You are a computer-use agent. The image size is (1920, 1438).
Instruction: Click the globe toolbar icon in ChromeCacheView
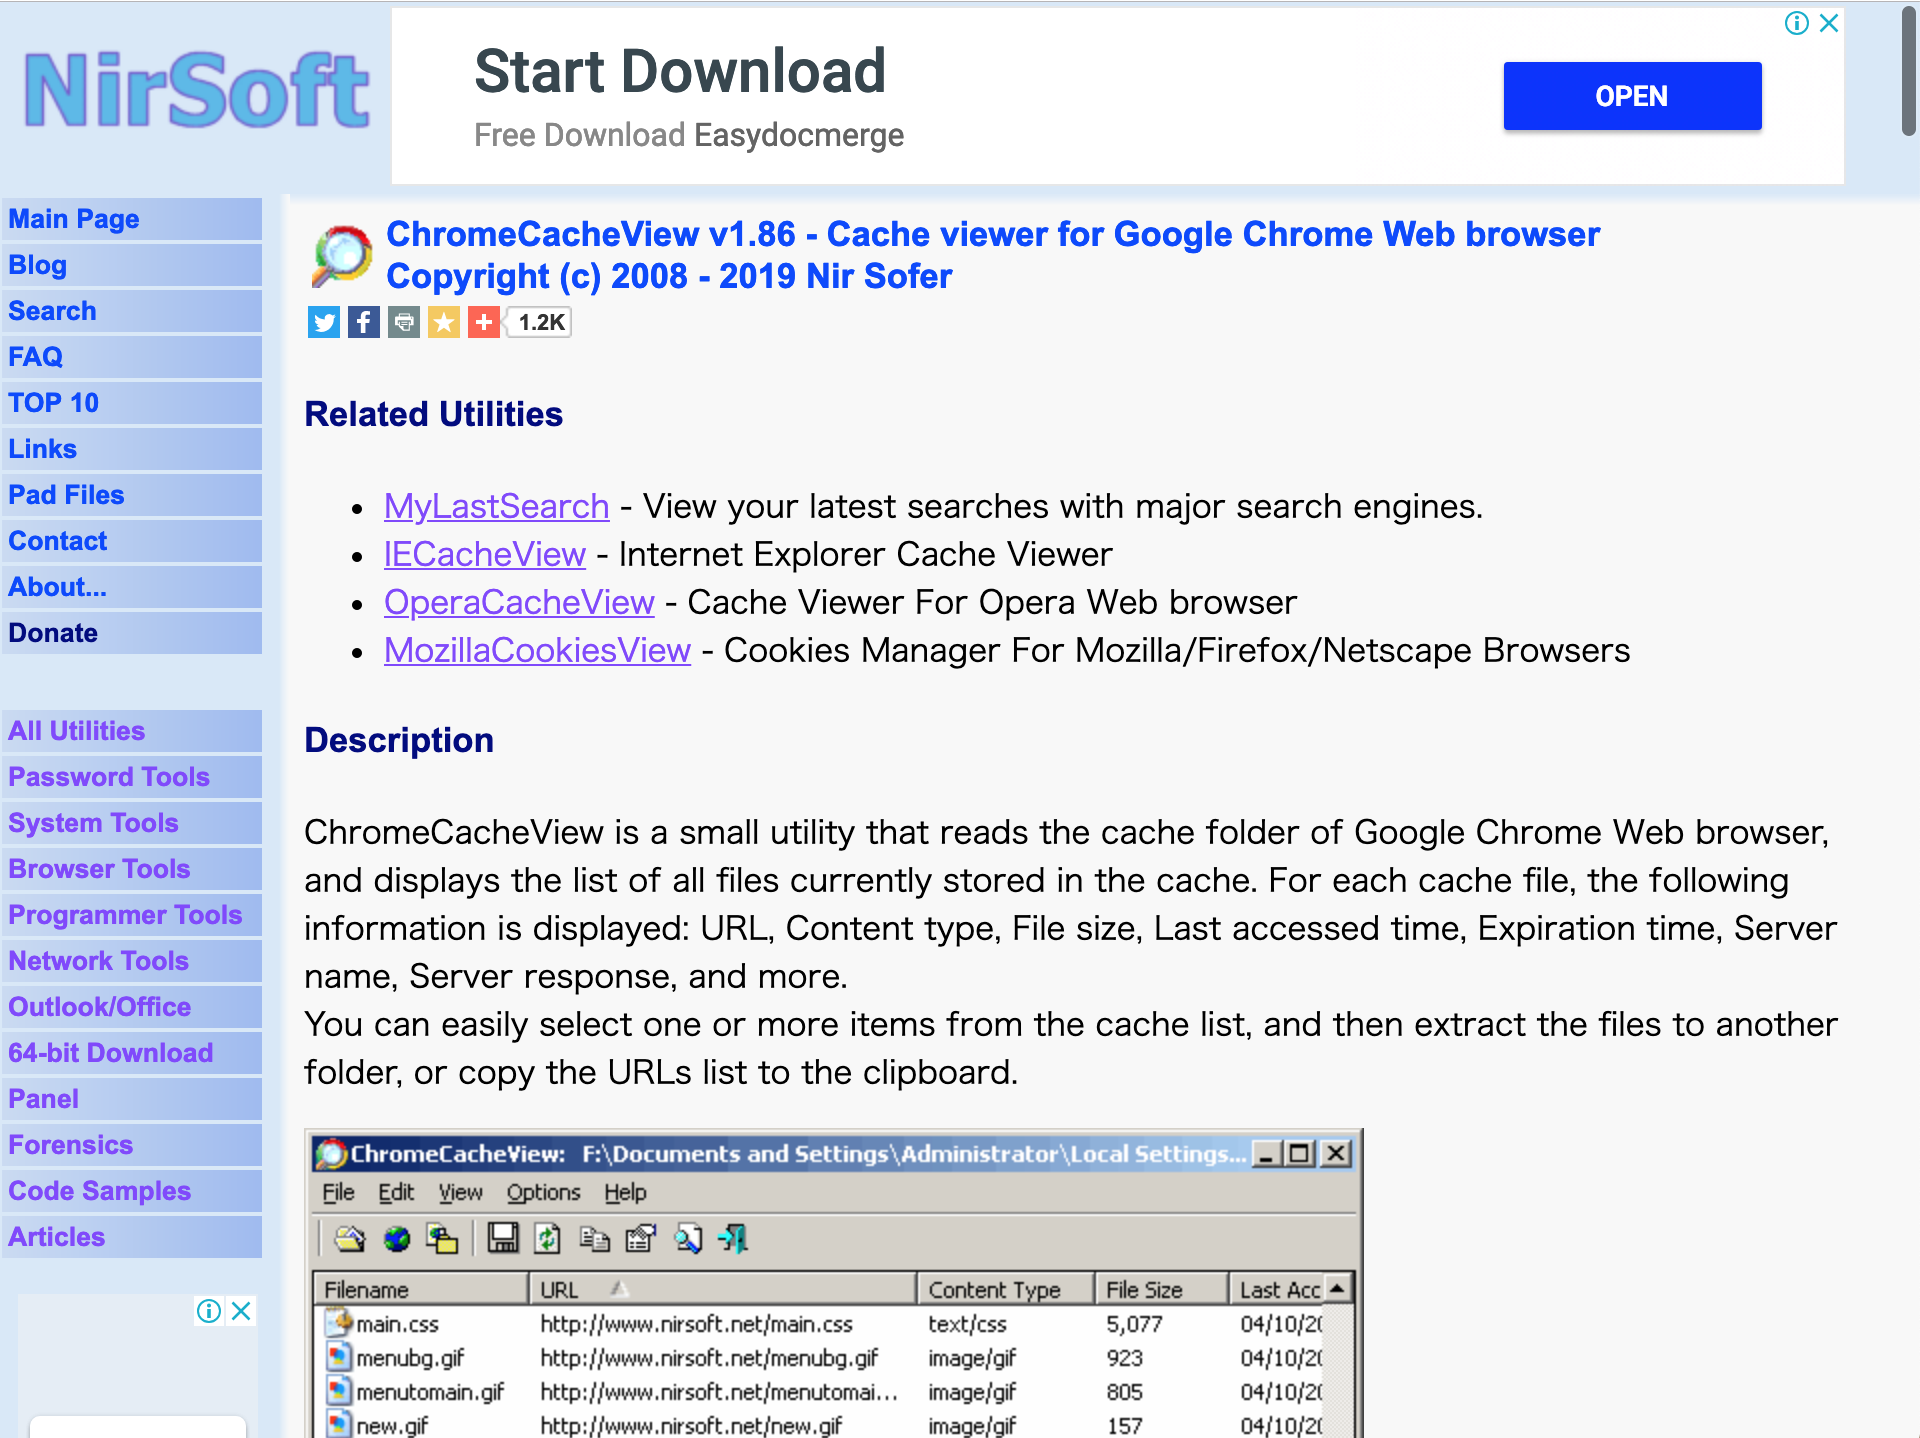[x=396, y=1240]
